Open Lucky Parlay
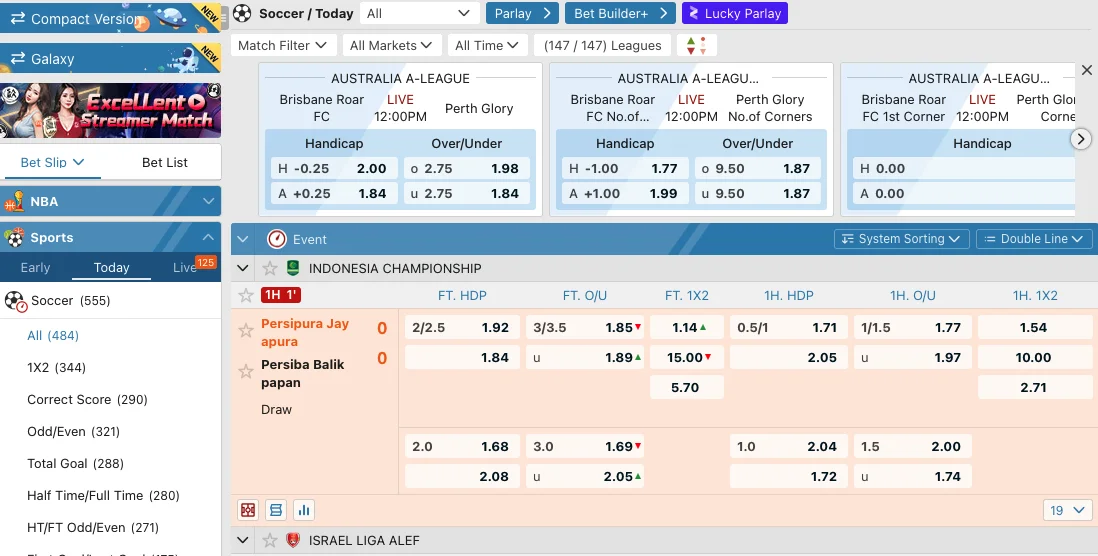 pyautogui.click(x=735, y=13)
